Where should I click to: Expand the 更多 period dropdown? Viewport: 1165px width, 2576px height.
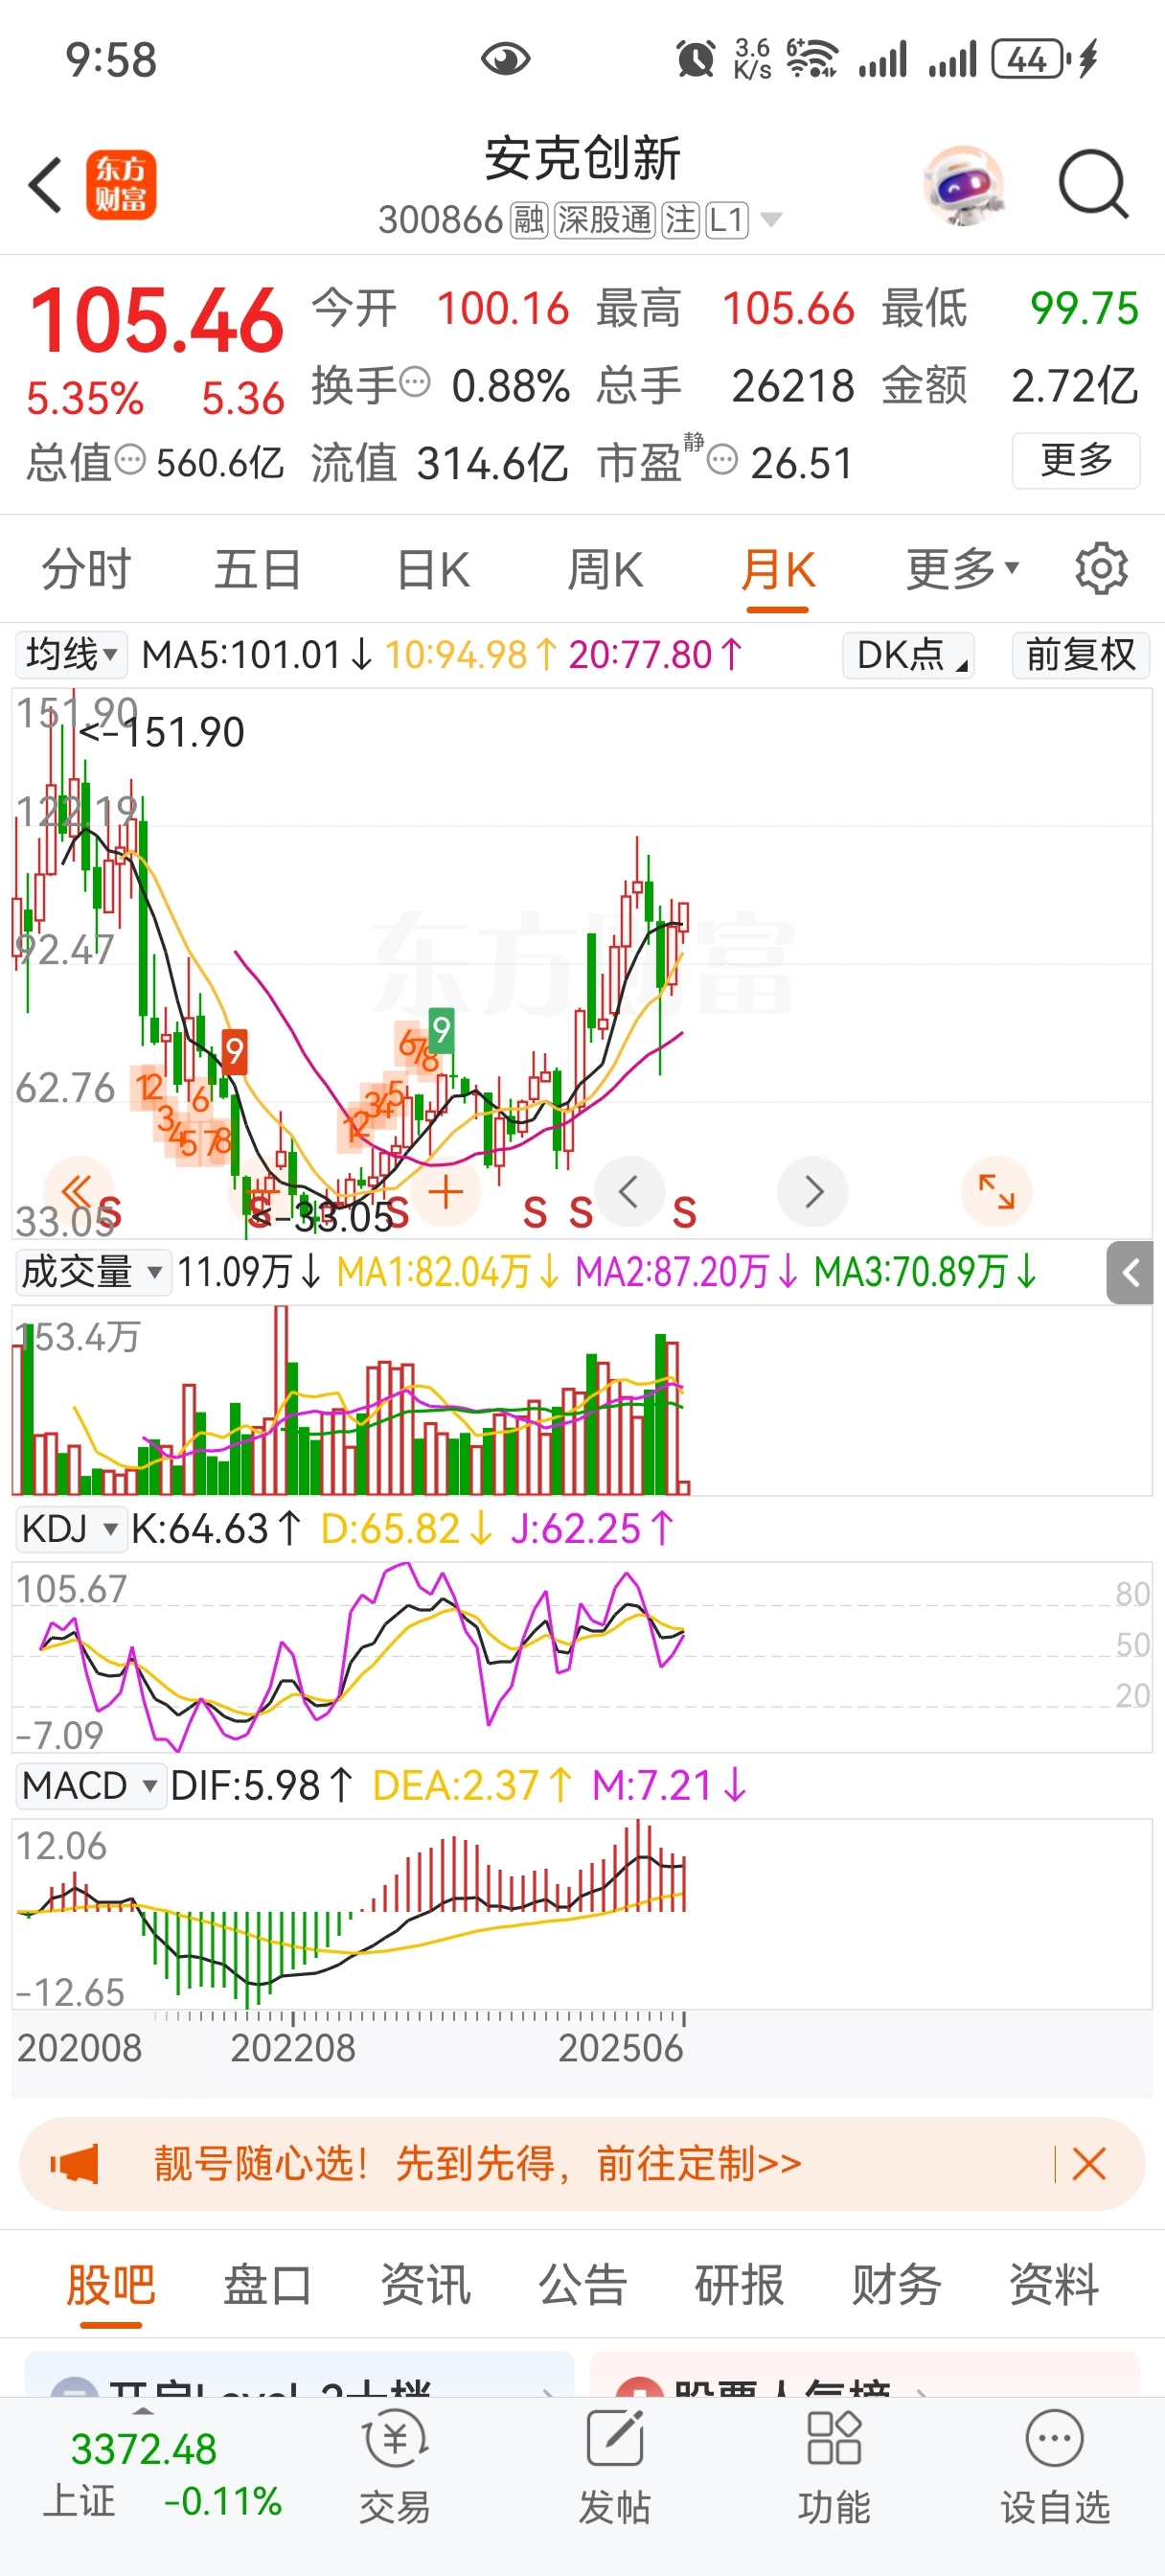coord(962,569)
